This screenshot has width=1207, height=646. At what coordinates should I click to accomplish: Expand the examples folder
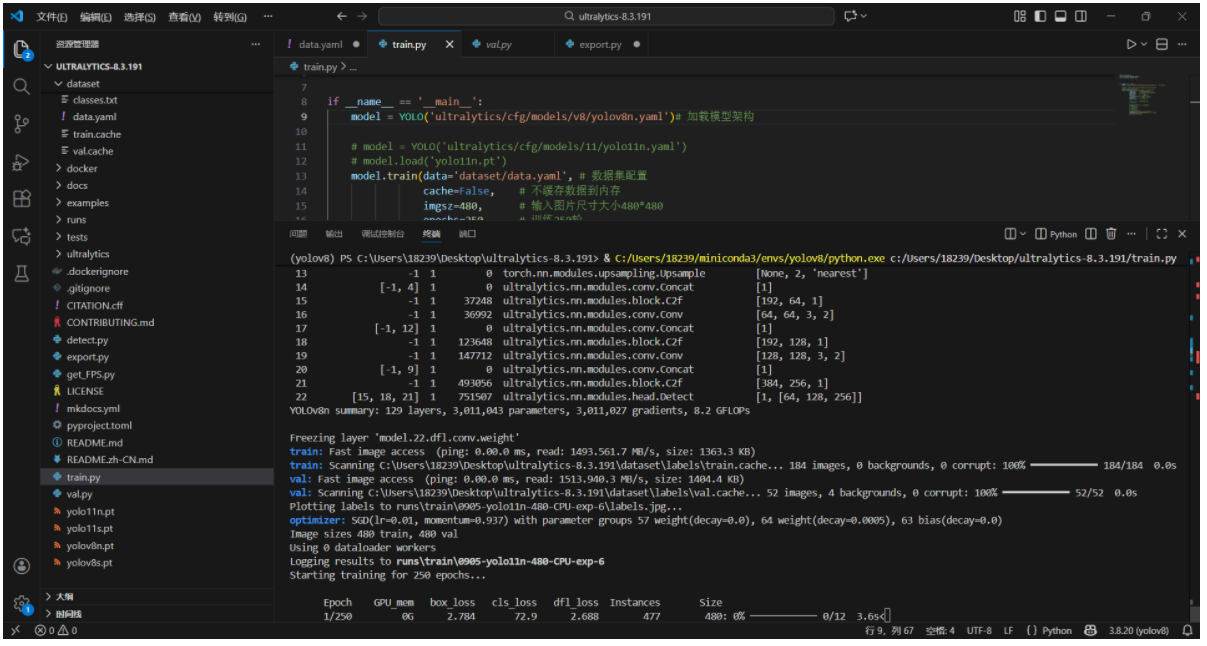click(156, 202)
